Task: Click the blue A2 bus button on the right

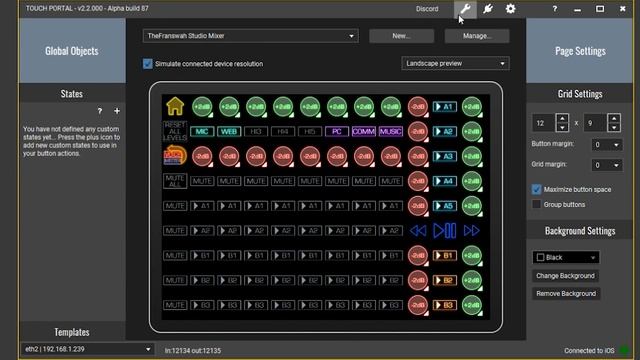Action: point(444,131)
